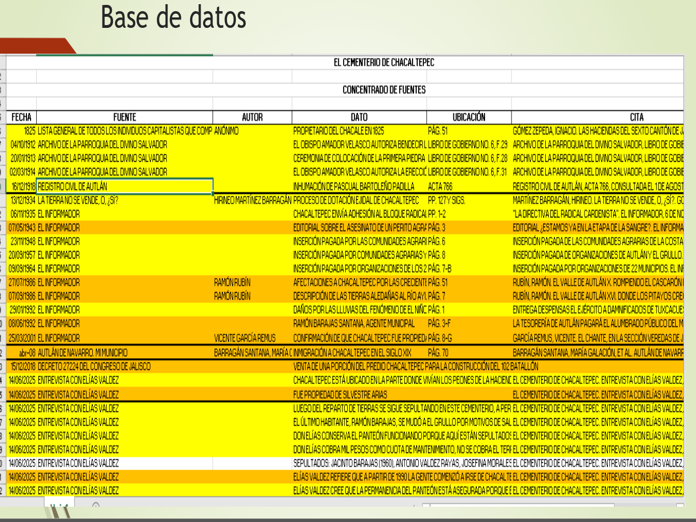
Task: Select 'EL ÚLTIMO HABITANTE, RAMÓN BARAJAS' cell
Action: click(x=402, y=422)
